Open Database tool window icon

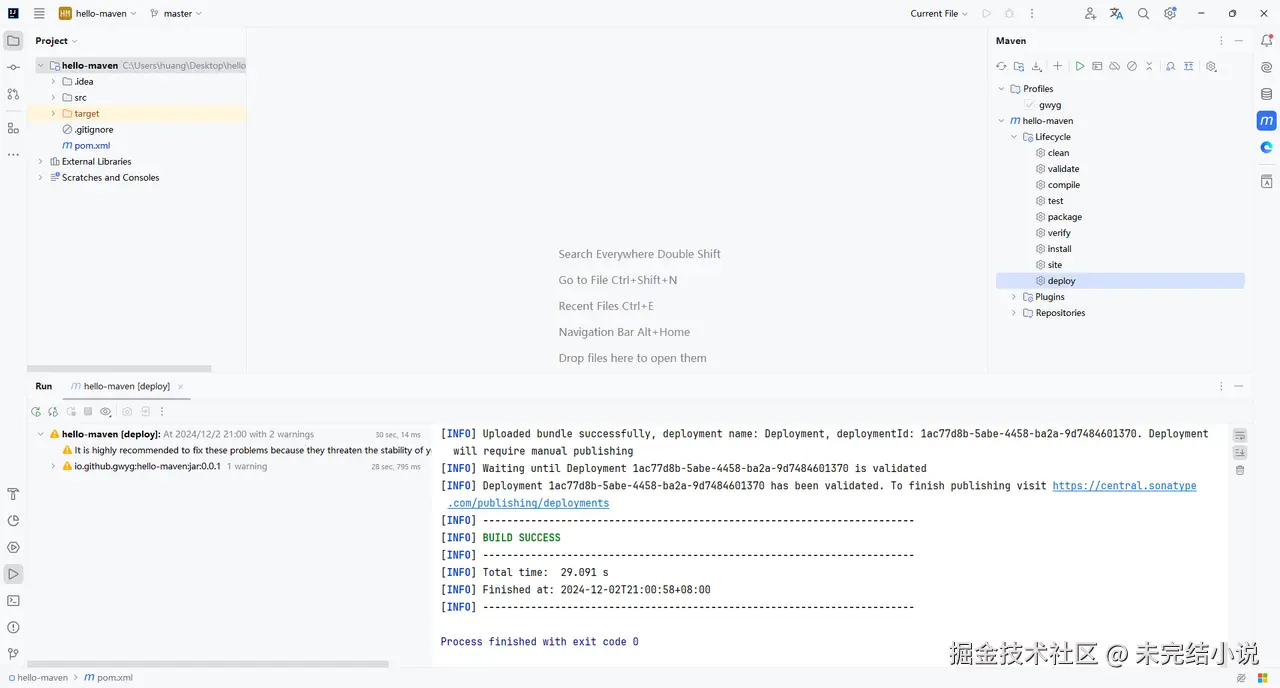1266,94
